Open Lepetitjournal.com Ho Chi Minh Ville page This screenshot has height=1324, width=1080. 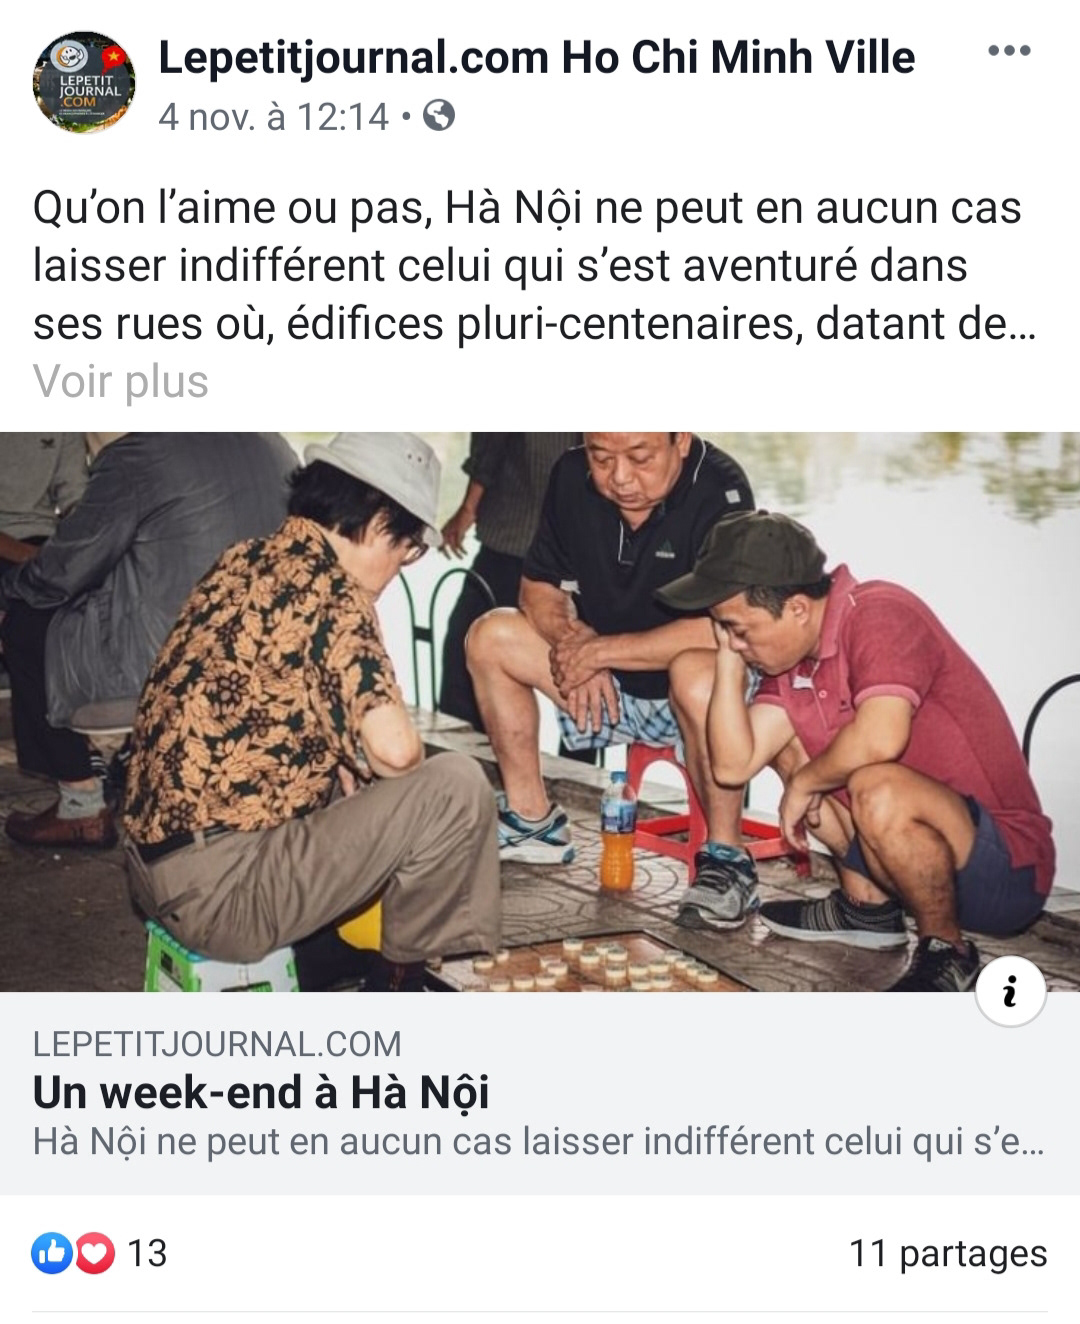click(537, 57)
